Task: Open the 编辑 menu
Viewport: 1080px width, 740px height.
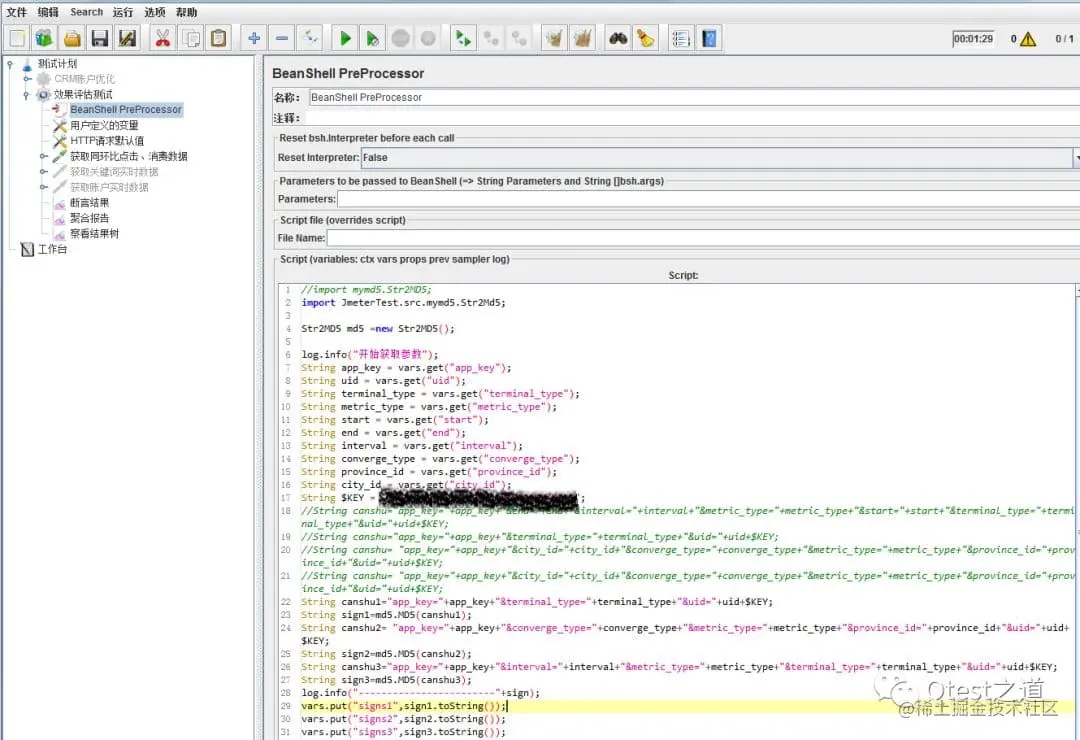Action: [x=48, y=12]
